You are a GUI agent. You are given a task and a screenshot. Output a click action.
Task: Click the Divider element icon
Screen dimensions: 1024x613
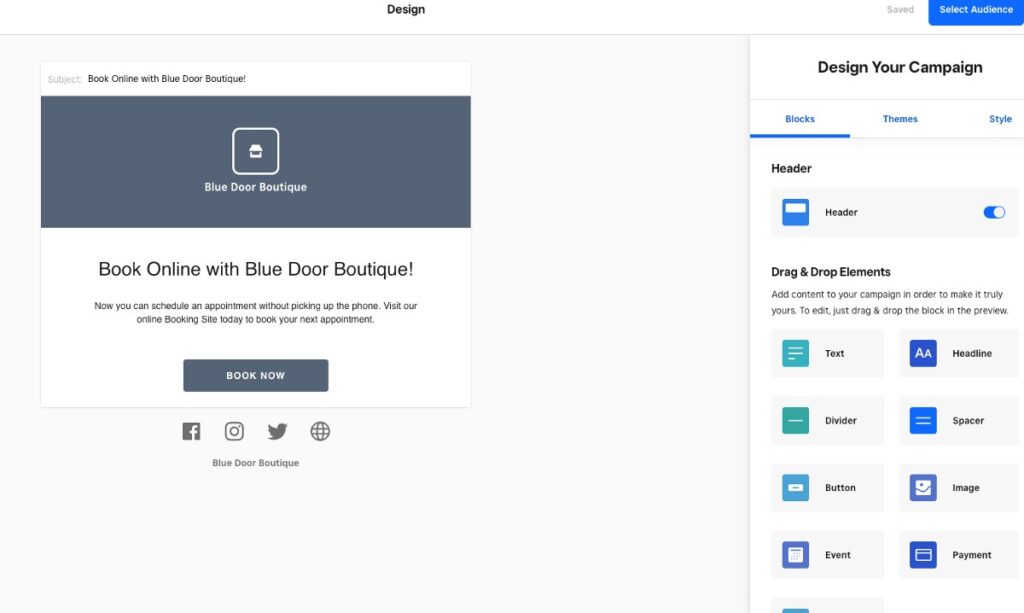(x=795, y=420)
